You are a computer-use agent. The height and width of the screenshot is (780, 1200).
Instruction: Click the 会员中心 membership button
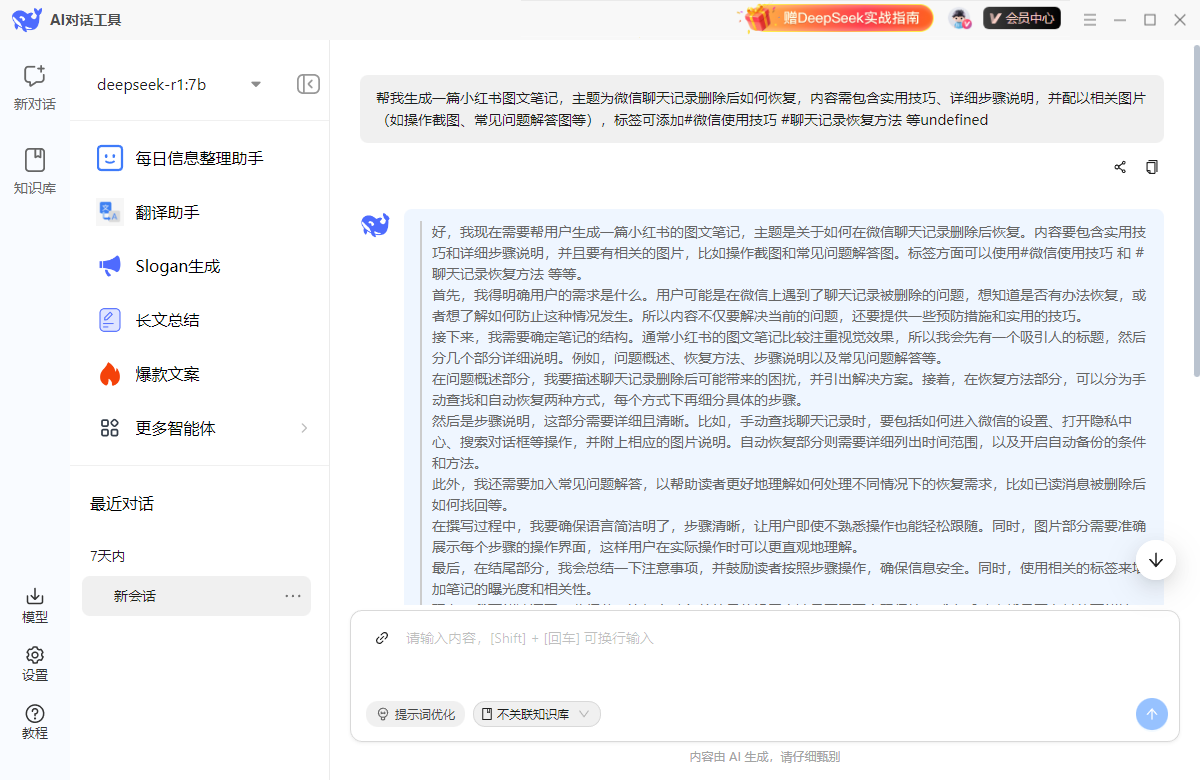[x=1021, y=18]
